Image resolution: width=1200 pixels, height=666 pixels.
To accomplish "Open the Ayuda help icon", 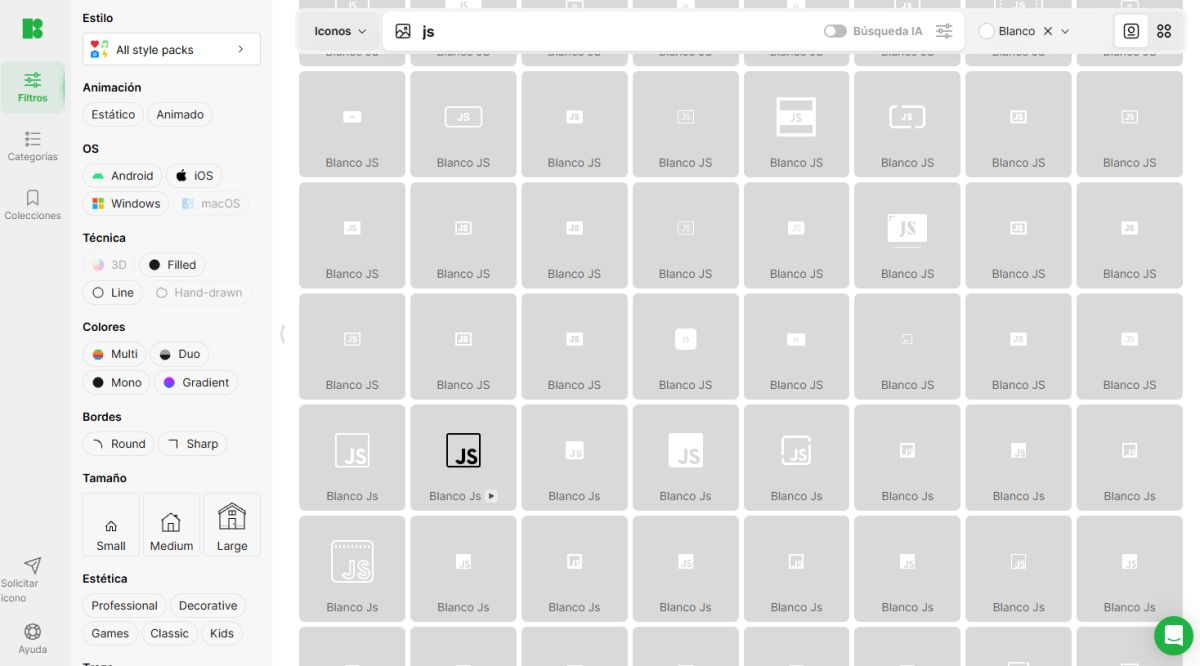I will pos(32,632).
